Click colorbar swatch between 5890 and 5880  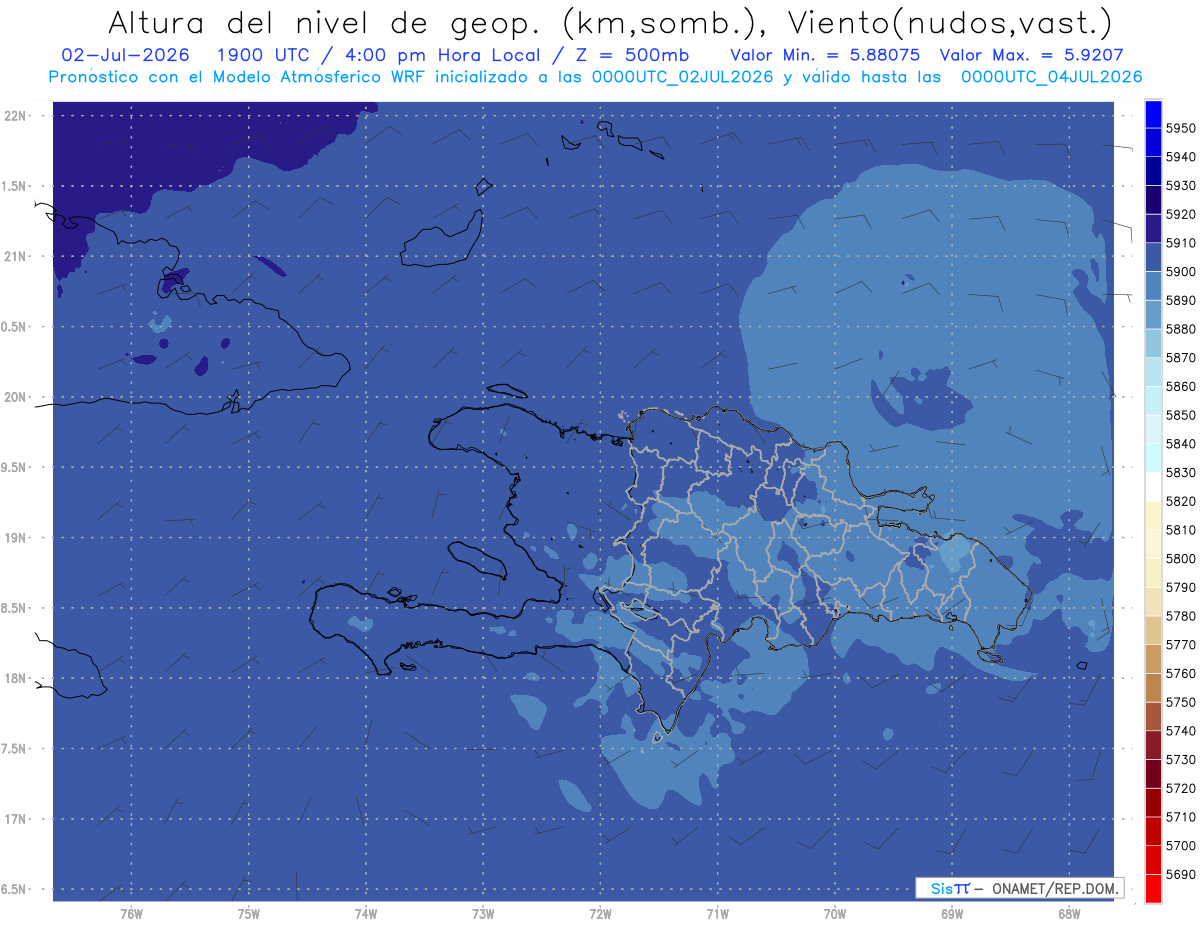pyautogui.click(x=1152, y=314)
